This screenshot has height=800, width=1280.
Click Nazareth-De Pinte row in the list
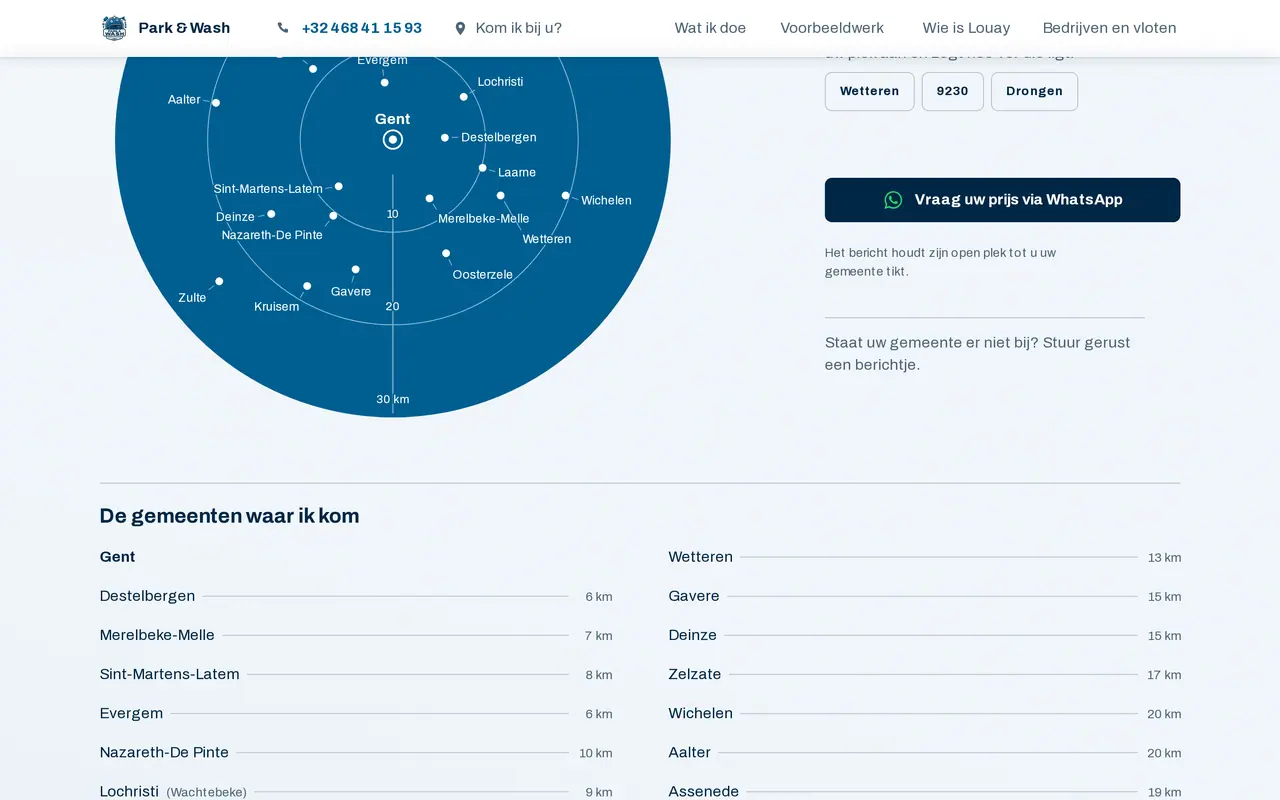[356, 752]
